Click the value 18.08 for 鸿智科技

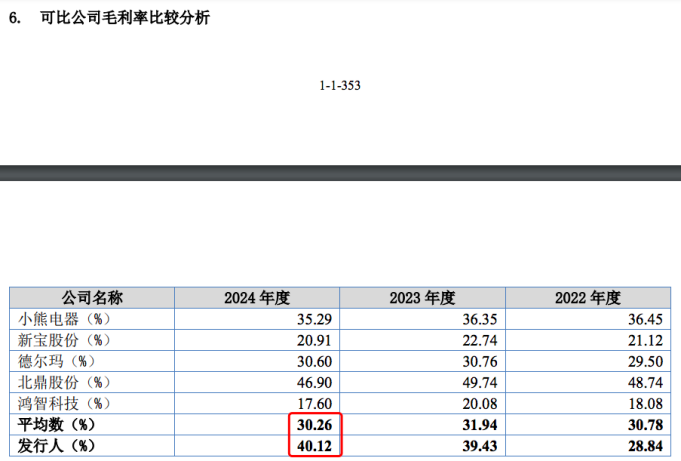click(645, 404)
